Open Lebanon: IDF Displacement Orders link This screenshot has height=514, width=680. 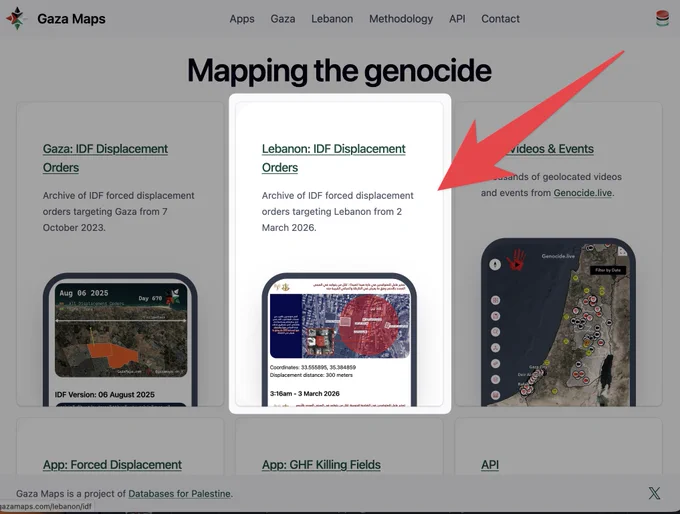pos(333,158)
